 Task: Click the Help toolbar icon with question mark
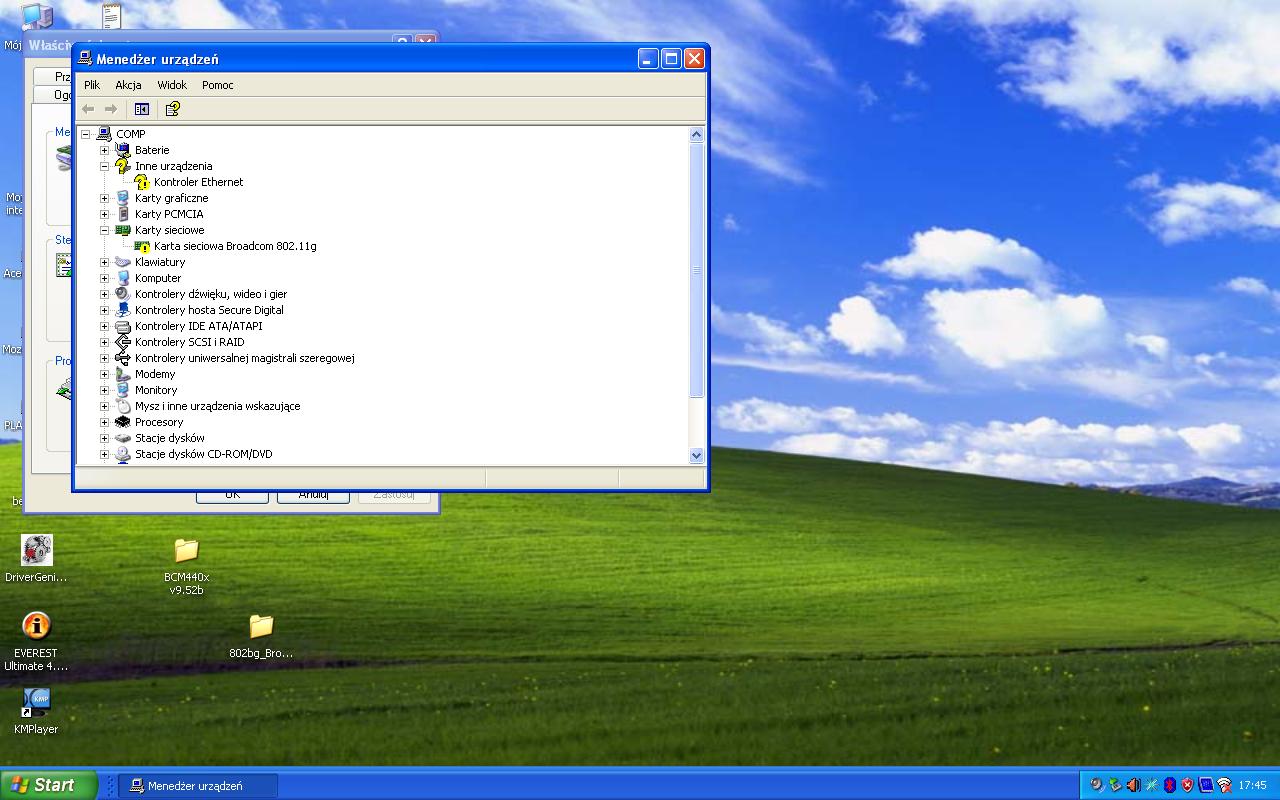tap(172, 109)
